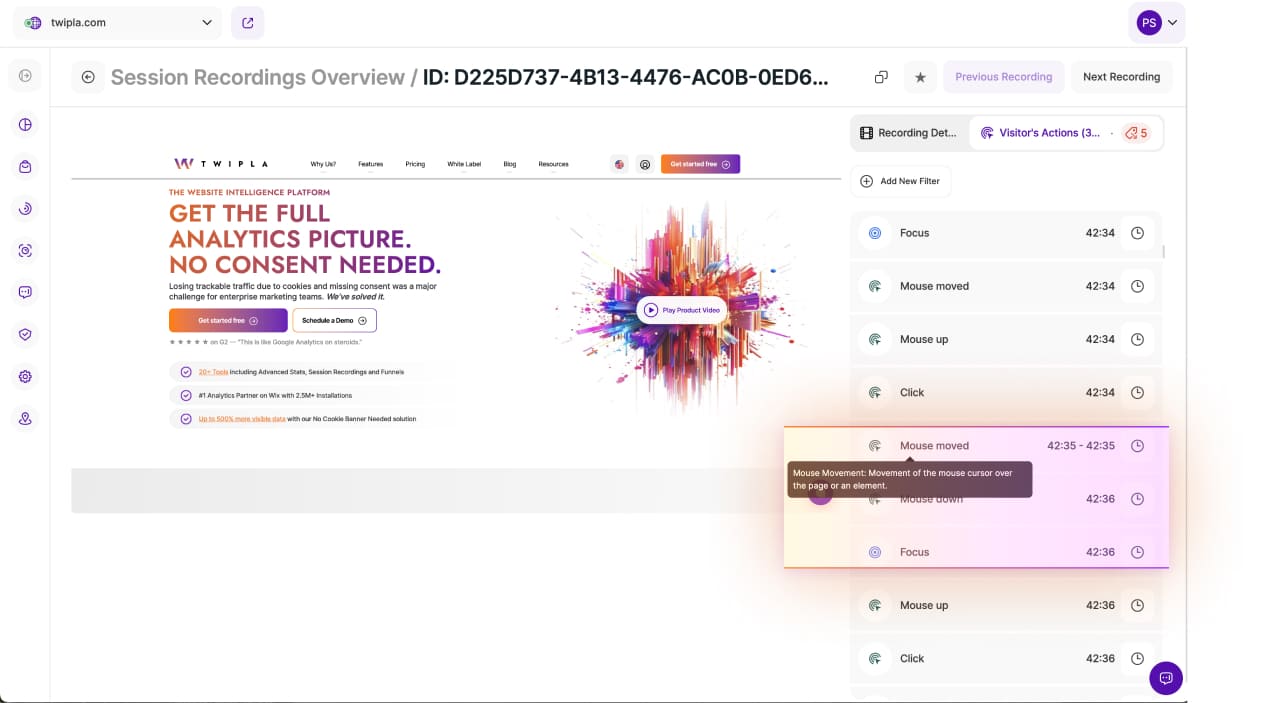Click the Play Product Video button in recording

(x=681, y=310)
